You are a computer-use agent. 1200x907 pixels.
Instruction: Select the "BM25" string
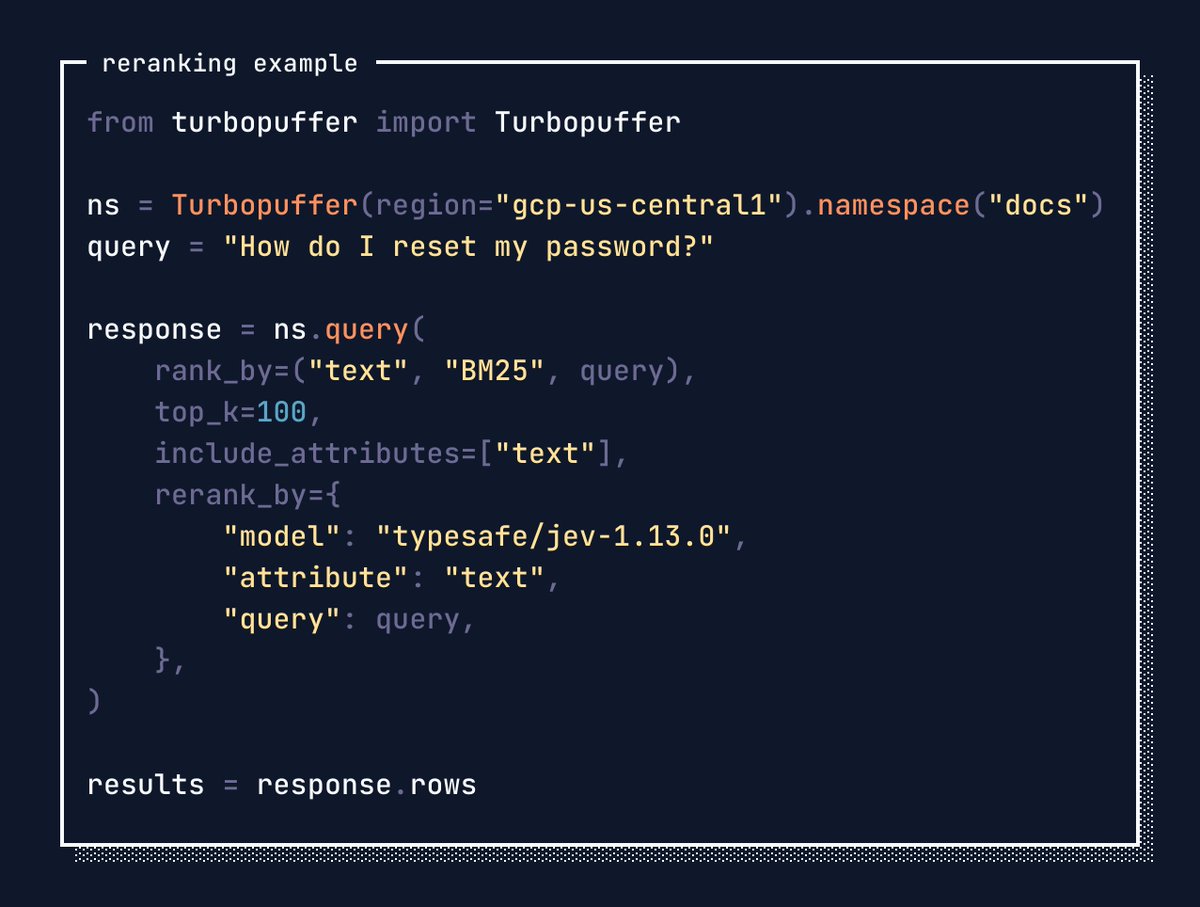point(493,372)
